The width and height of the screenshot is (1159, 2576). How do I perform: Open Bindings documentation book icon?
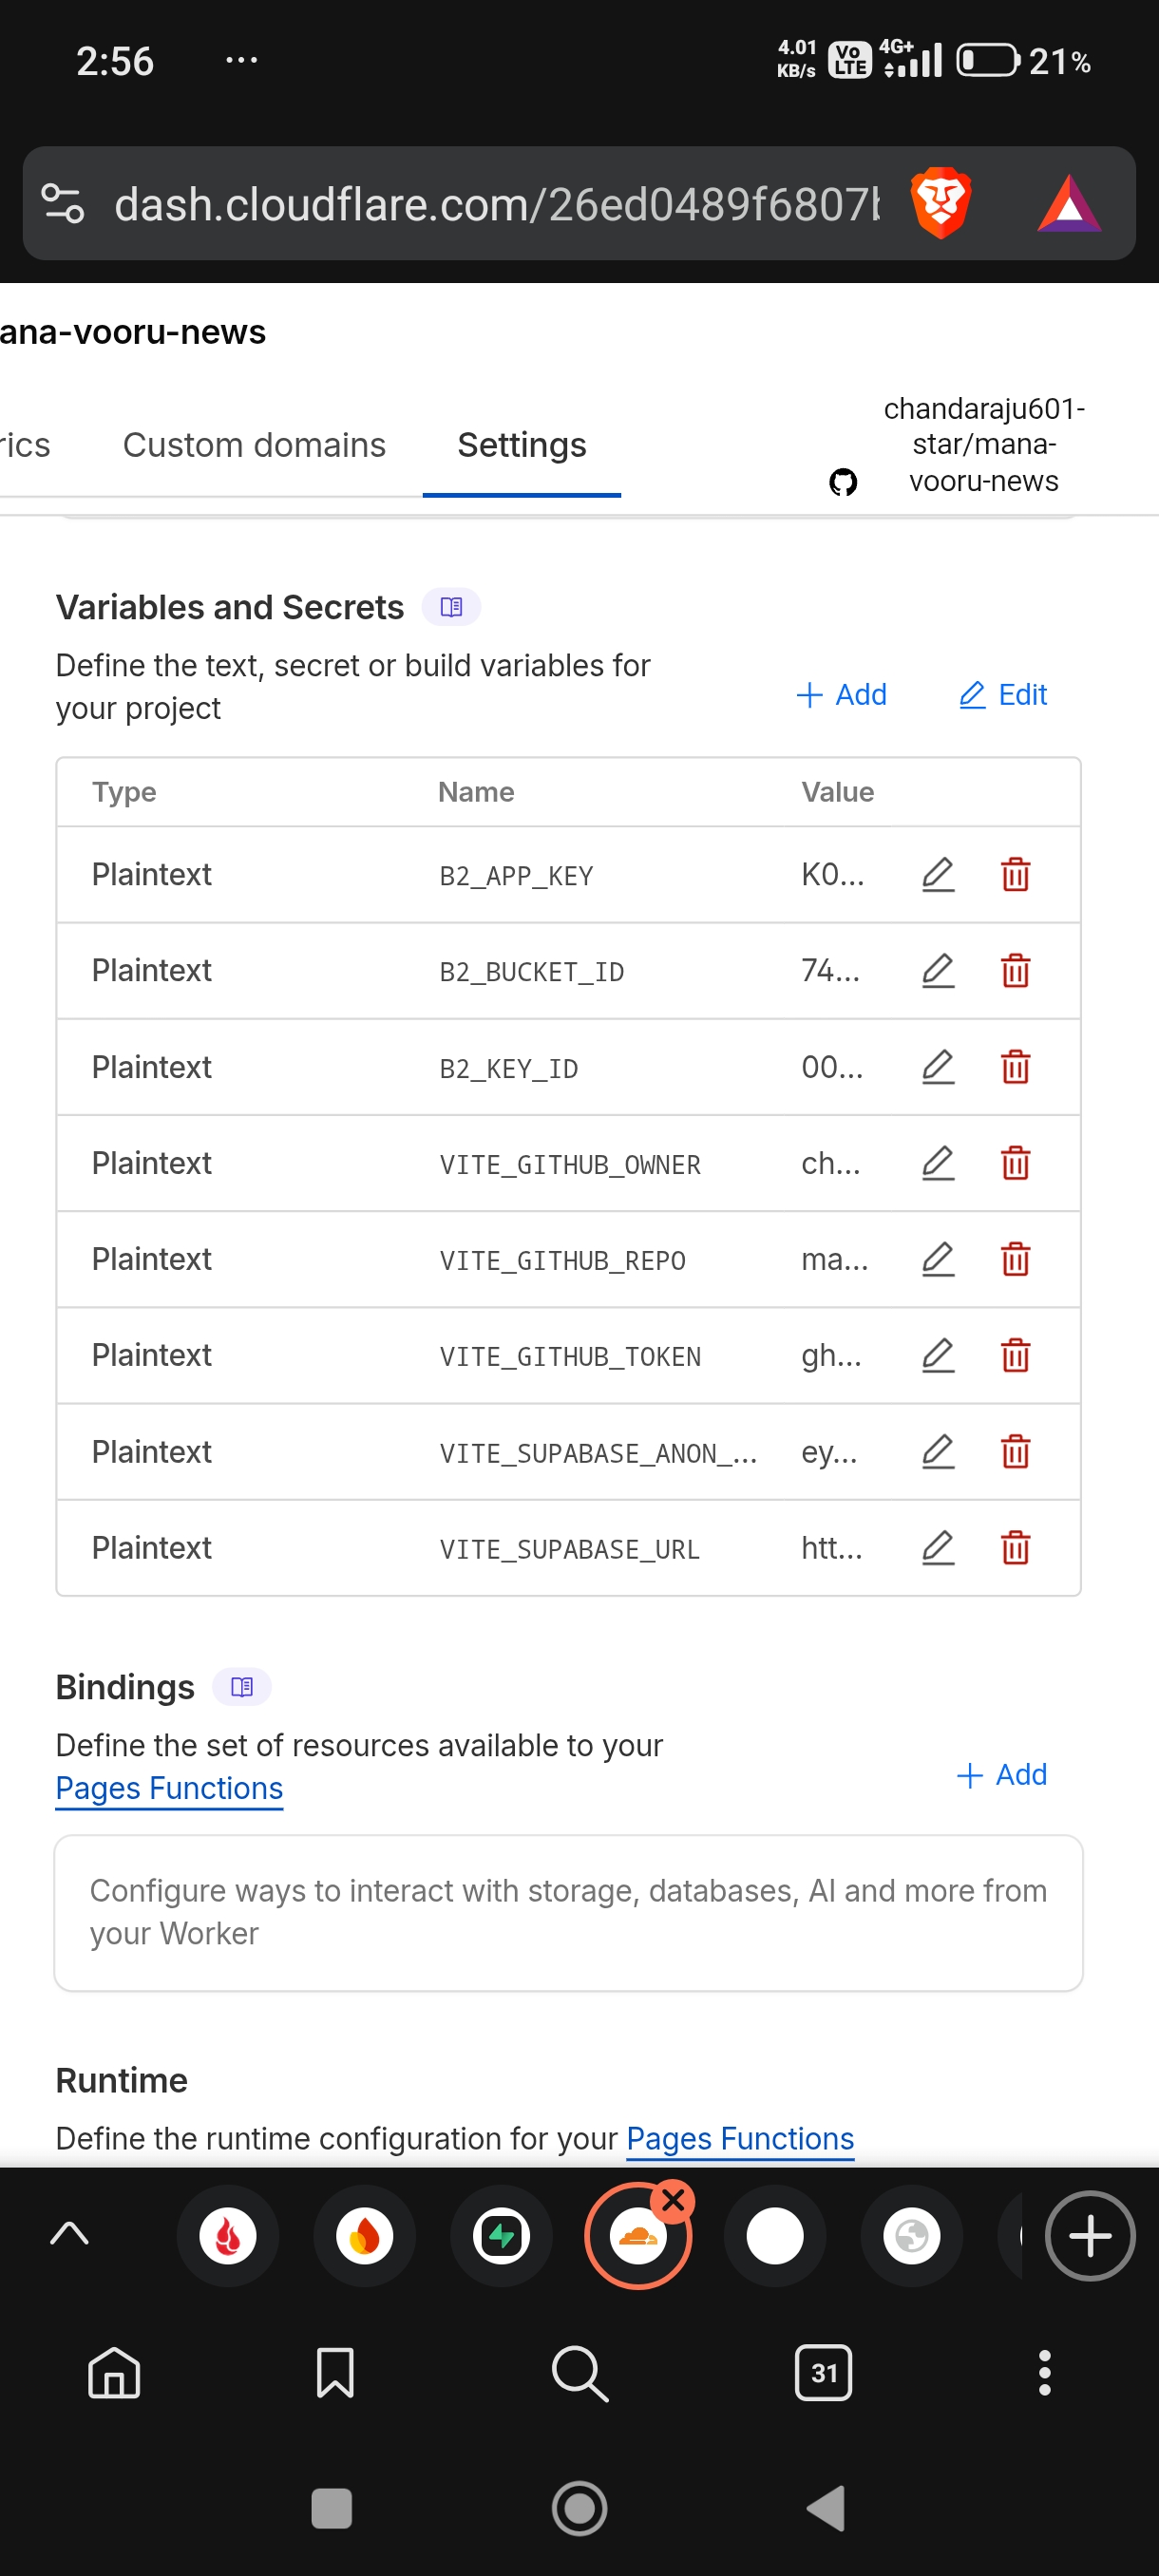tap(241, 1687)
